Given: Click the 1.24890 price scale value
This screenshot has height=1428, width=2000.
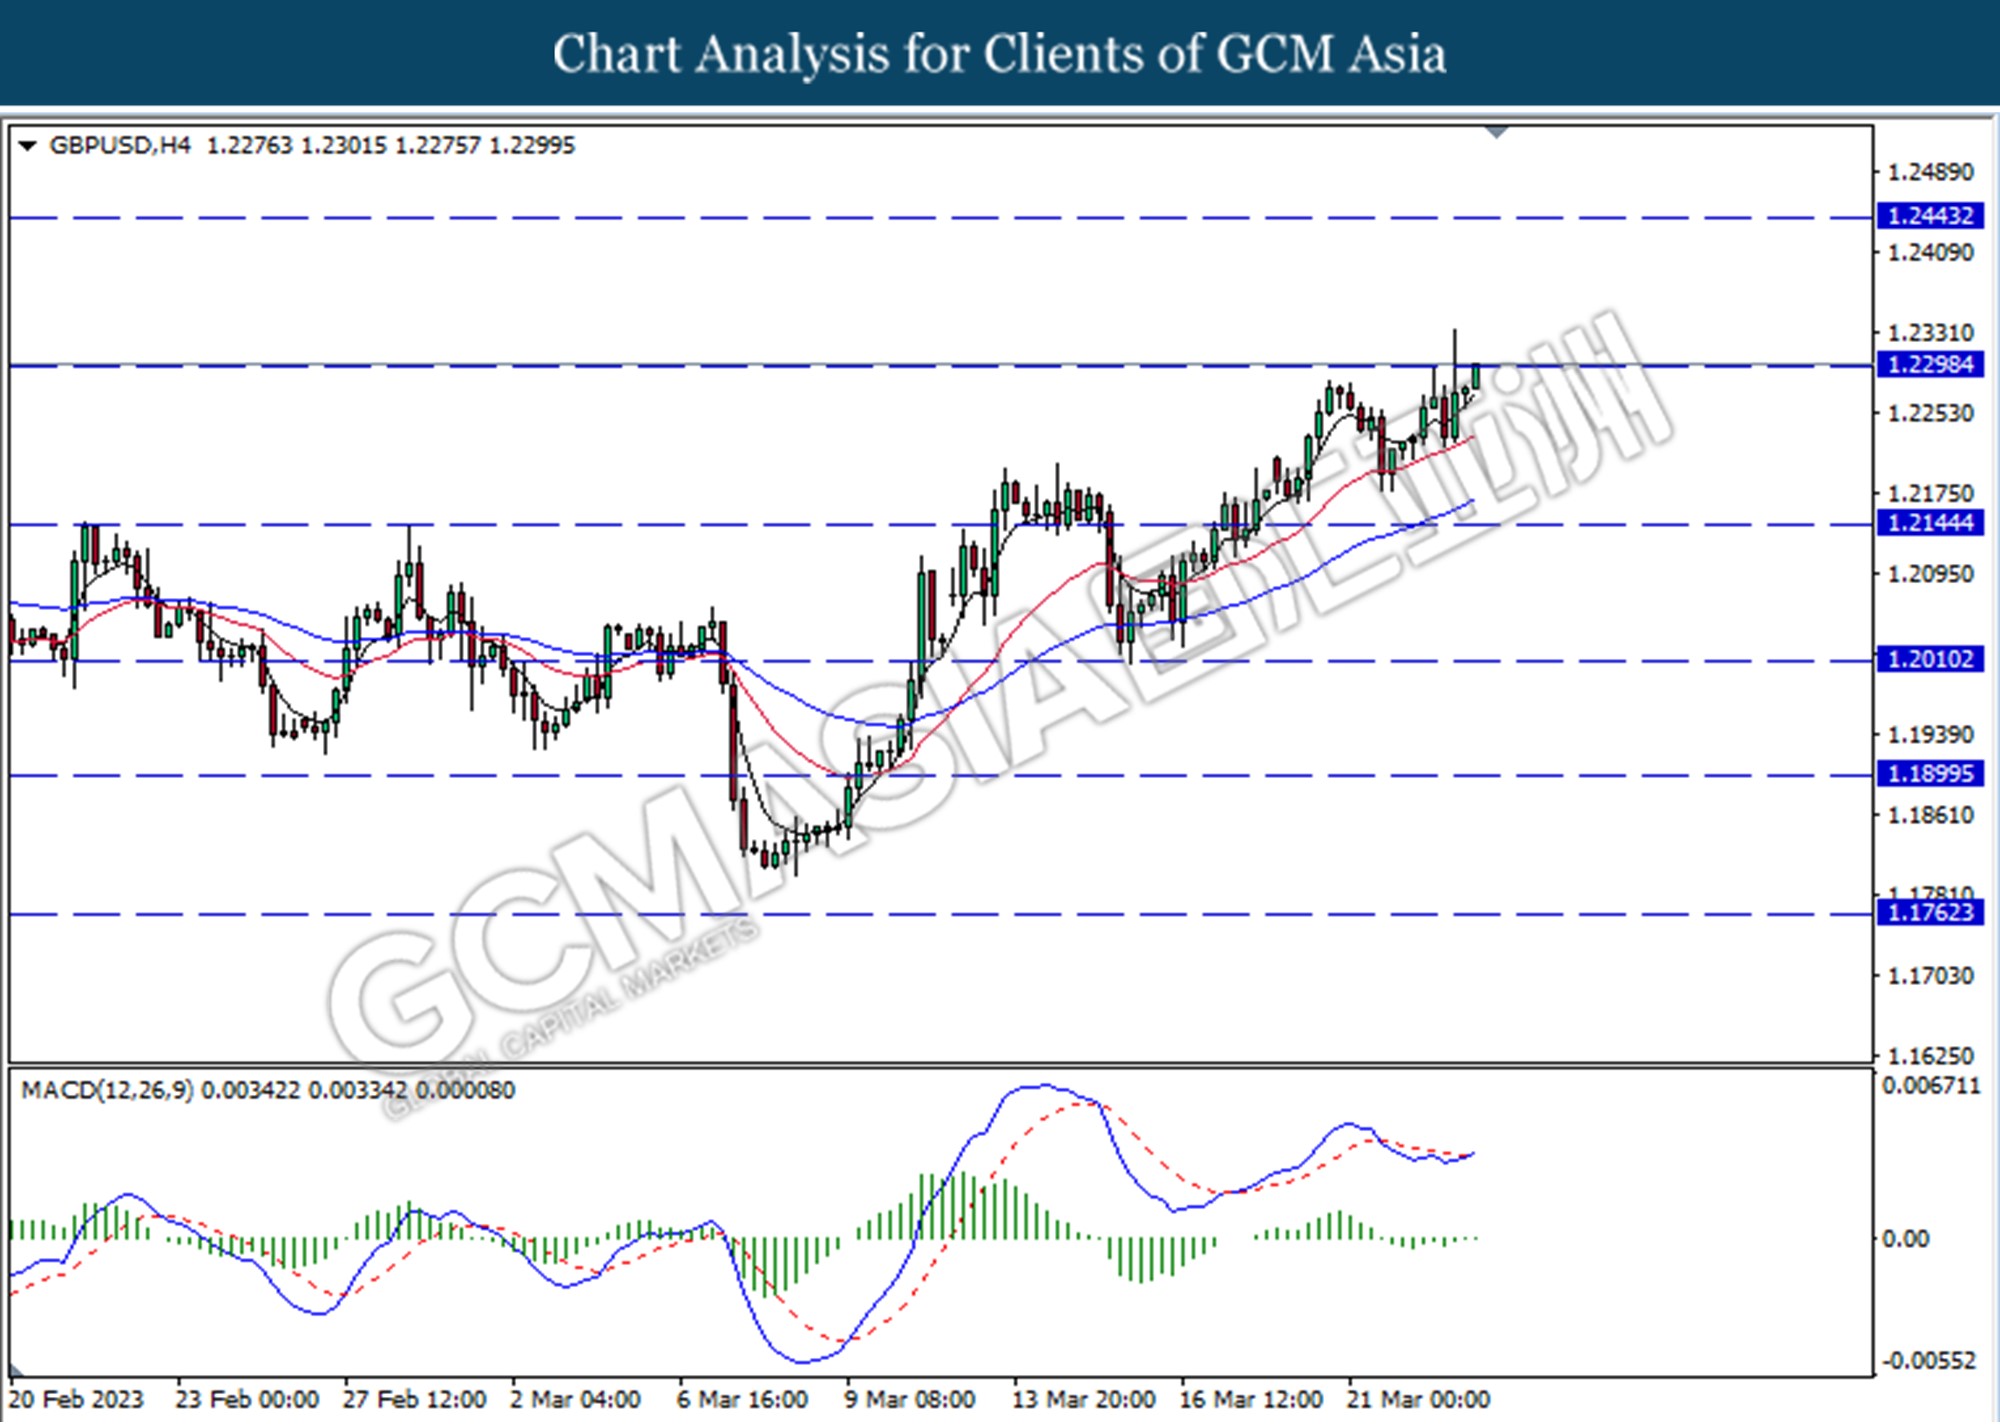Looking at the screenshot, I should tap(1930, 173).
